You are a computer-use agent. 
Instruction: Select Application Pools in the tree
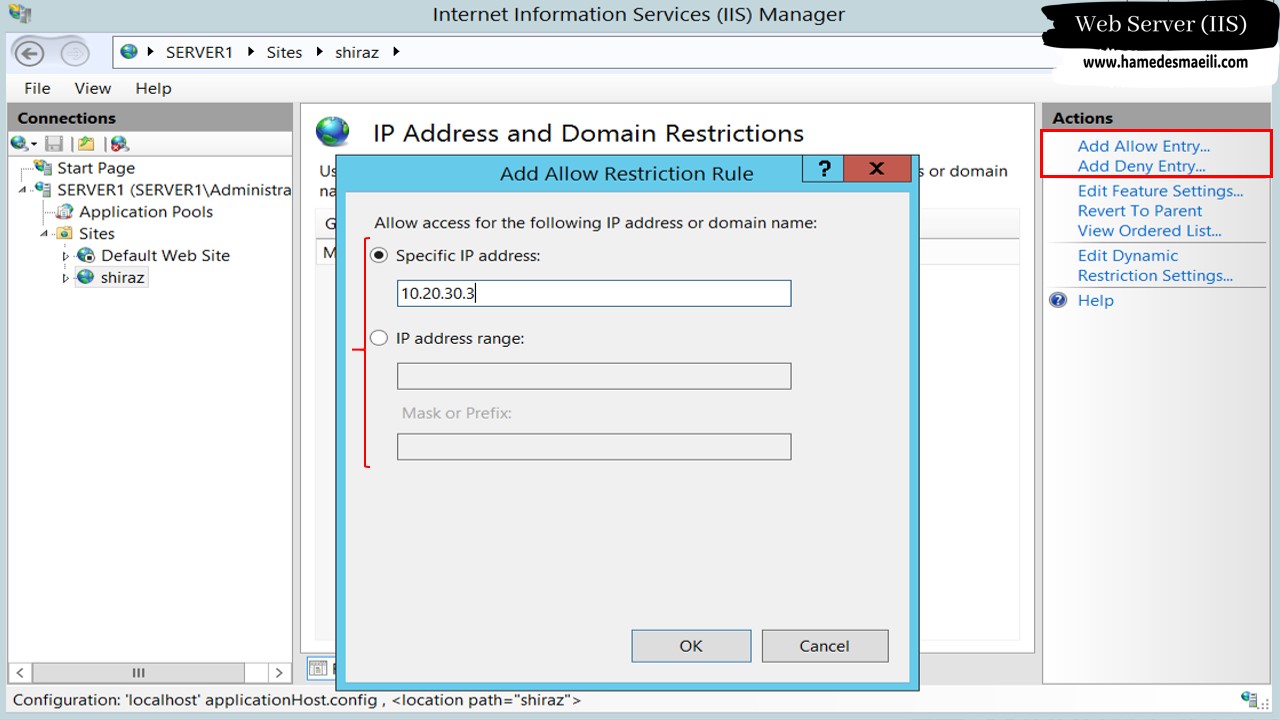point(146,211)
